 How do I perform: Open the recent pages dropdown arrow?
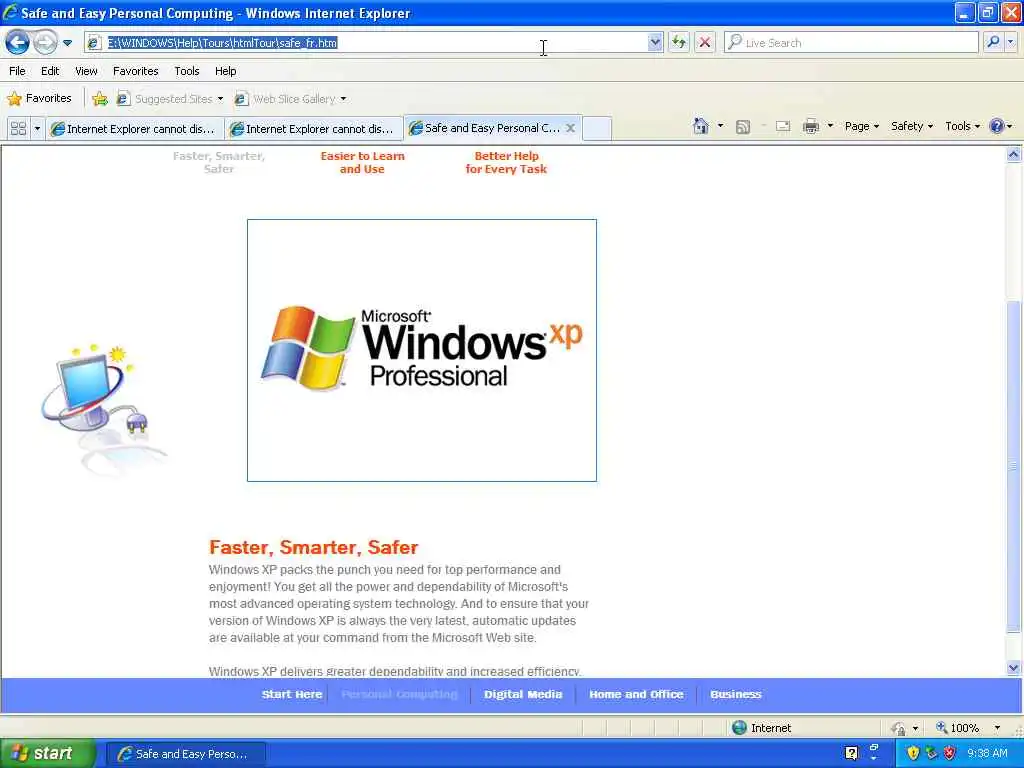pyautogui.click(x=67, y=43)
